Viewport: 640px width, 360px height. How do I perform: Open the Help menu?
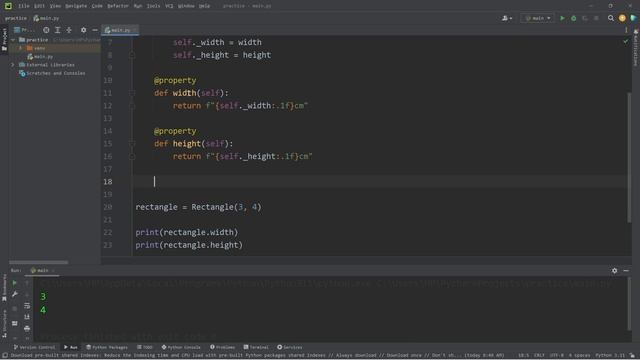click(204, 6)
